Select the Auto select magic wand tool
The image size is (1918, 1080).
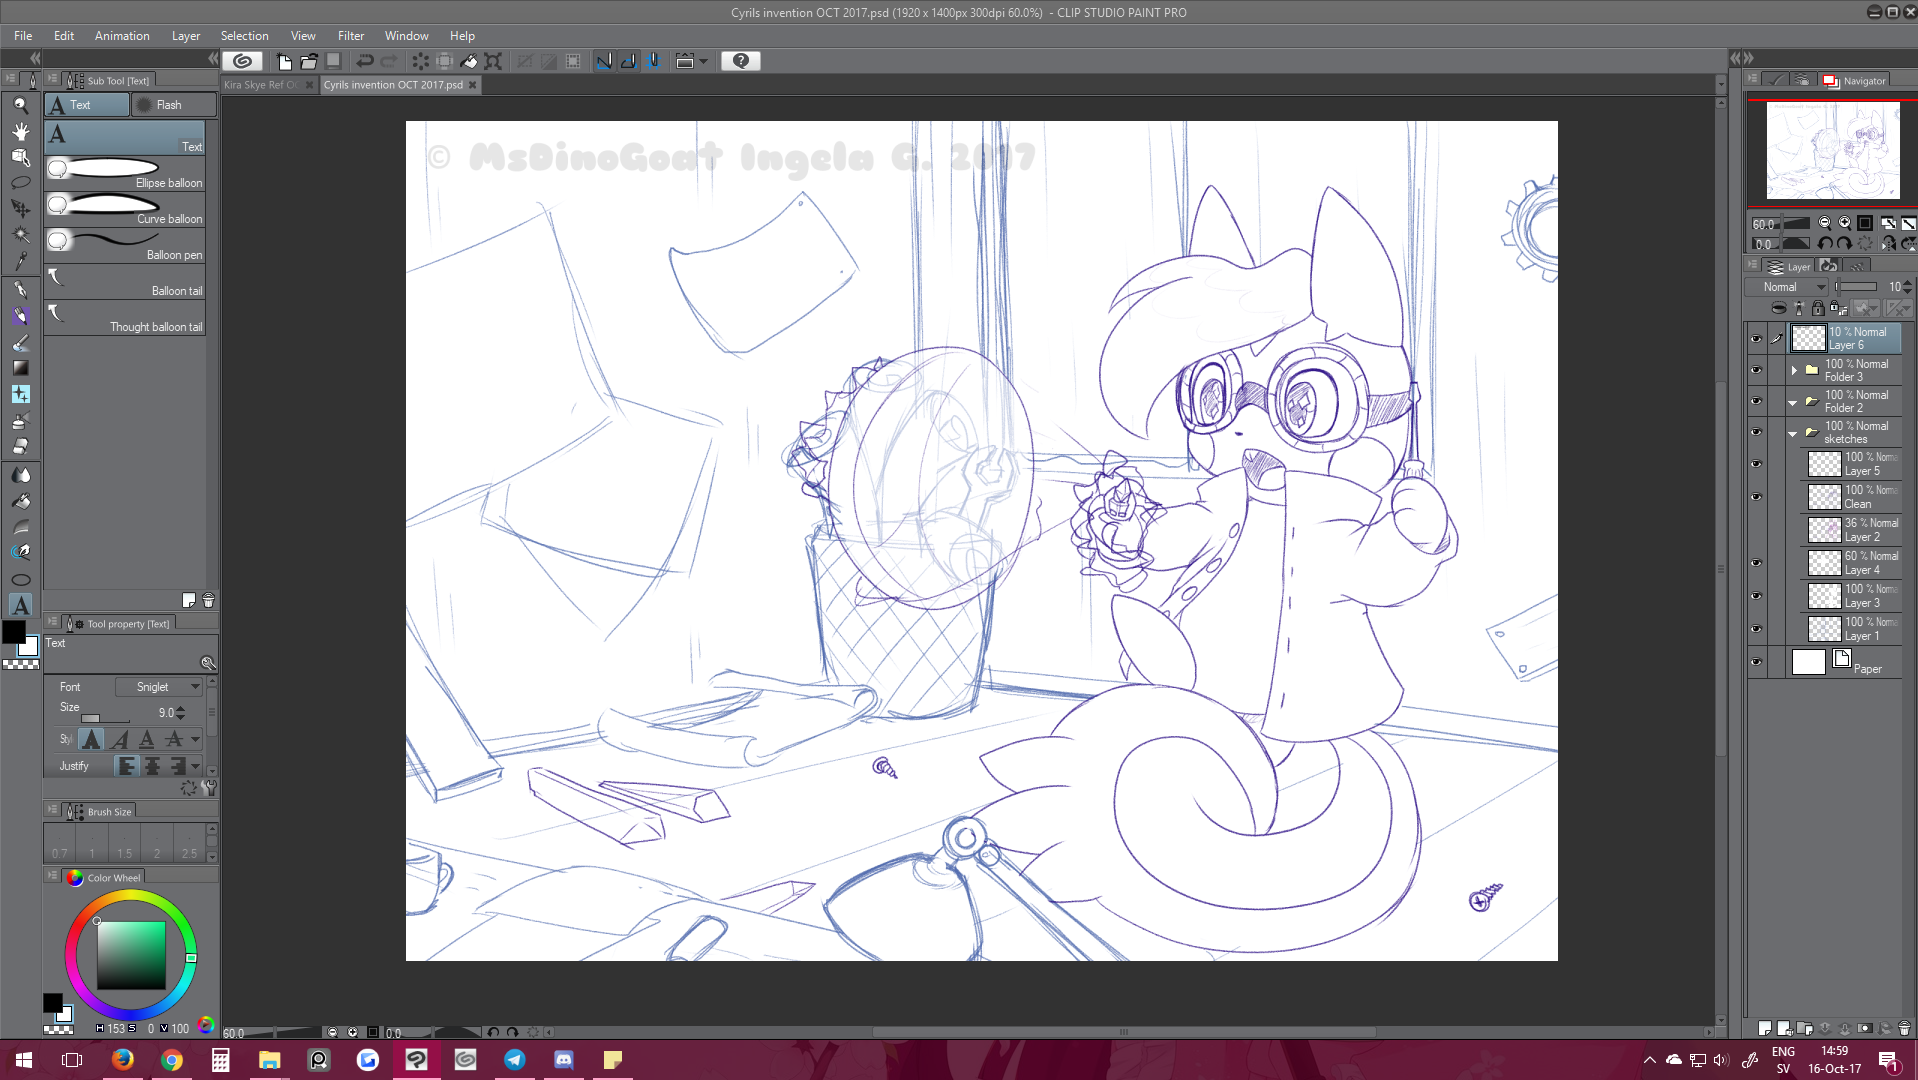point(20,235)
